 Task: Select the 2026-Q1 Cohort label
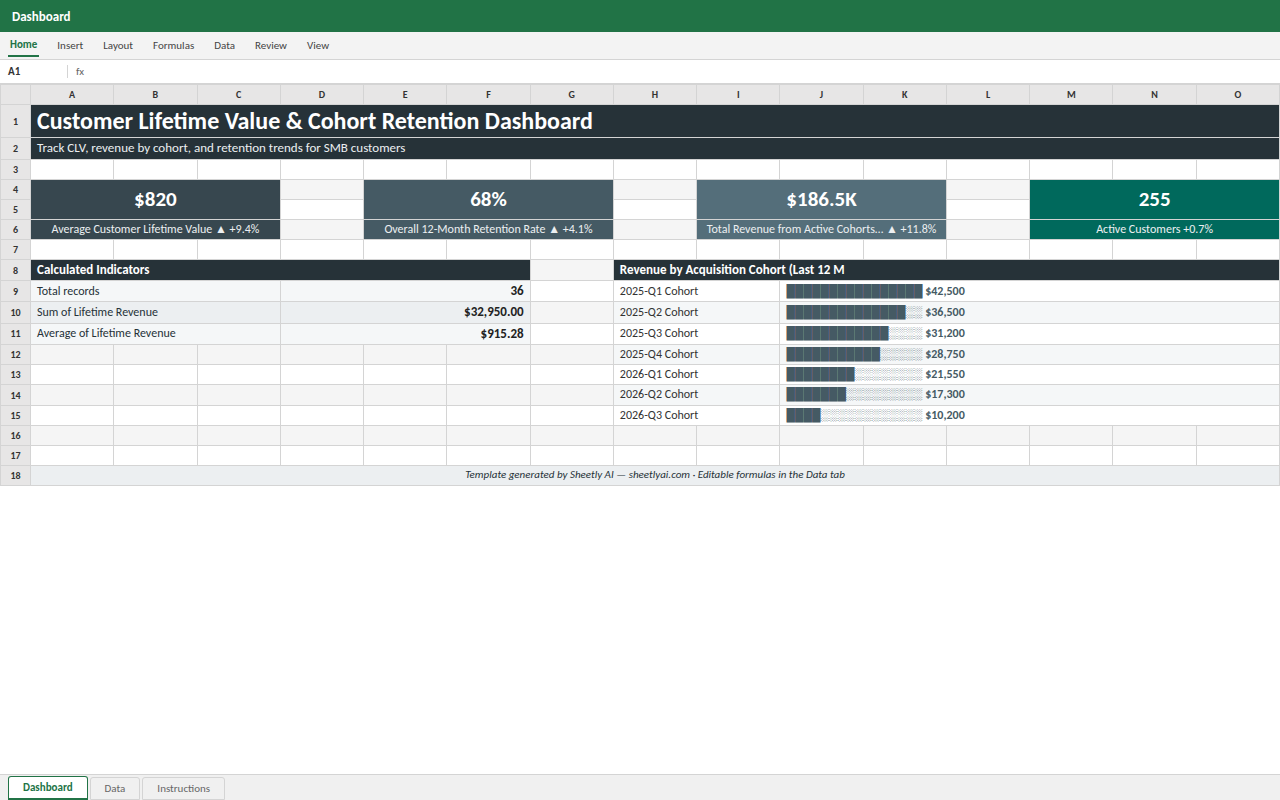click(696, 374)
